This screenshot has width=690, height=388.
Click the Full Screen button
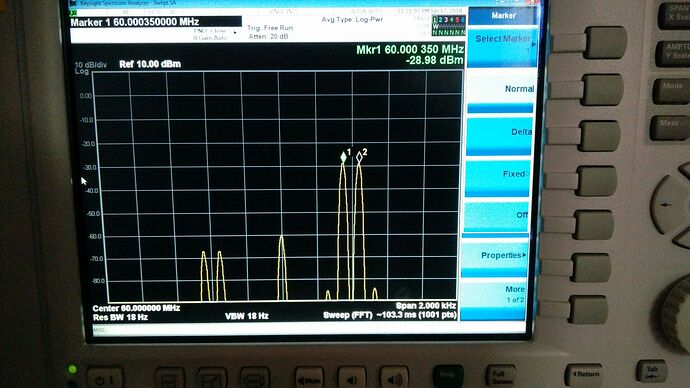pos(500,375)
